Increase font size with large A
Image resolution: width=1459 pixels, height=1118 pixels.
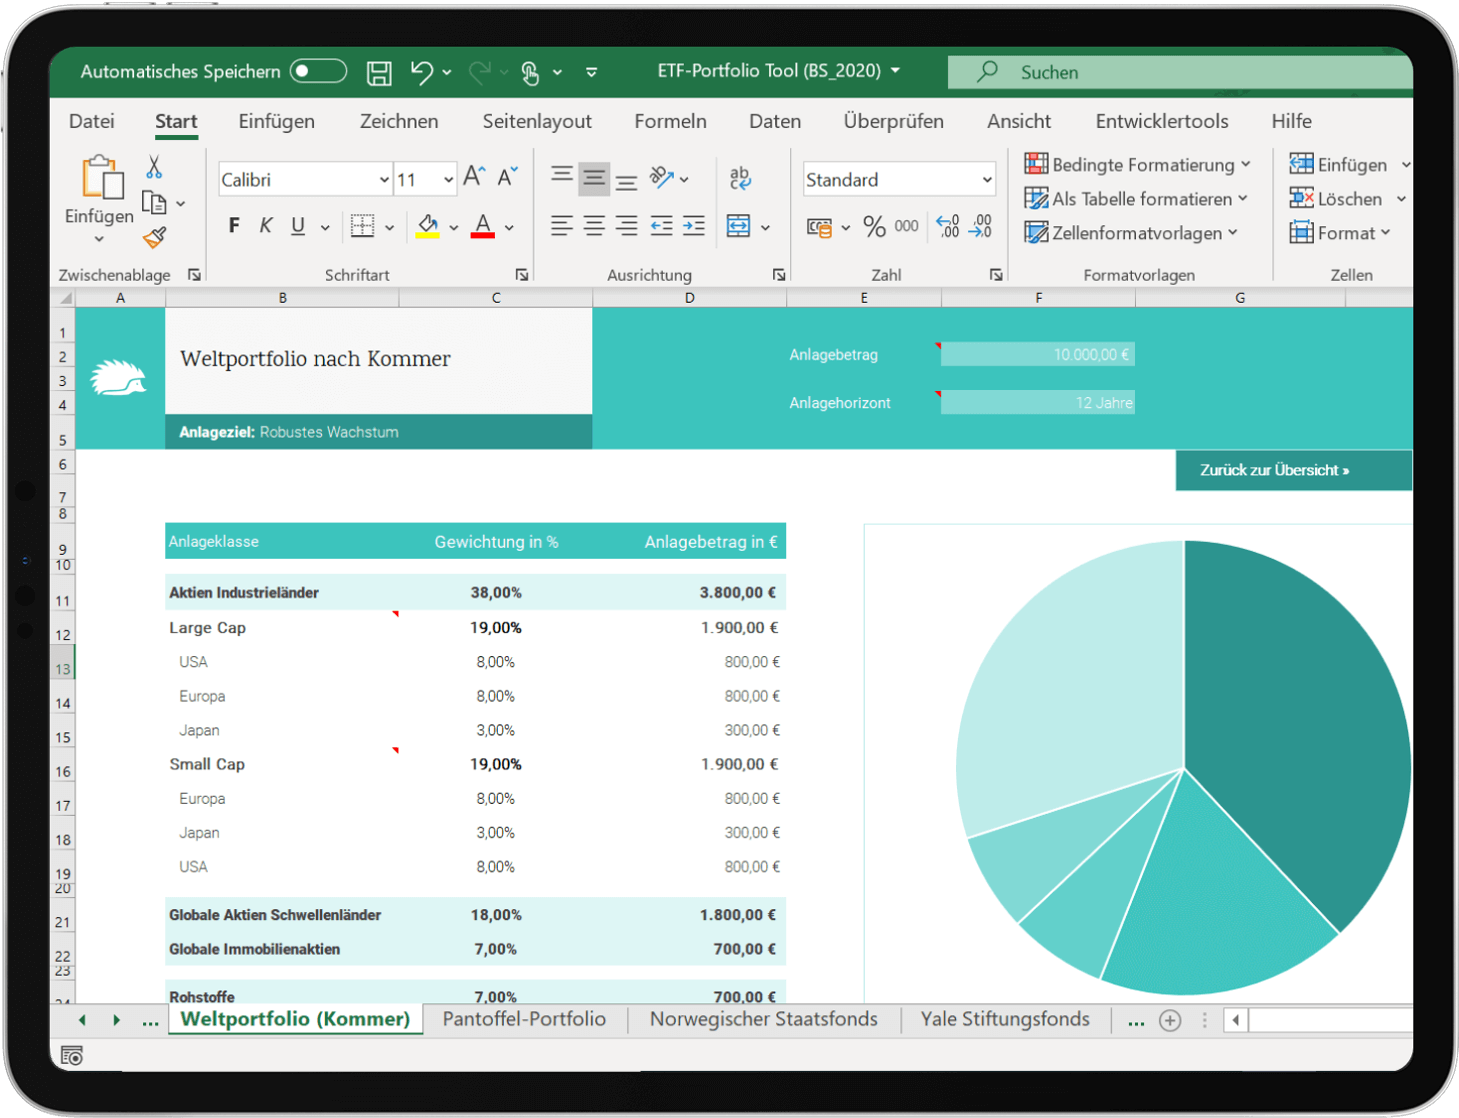click(474, 177)
